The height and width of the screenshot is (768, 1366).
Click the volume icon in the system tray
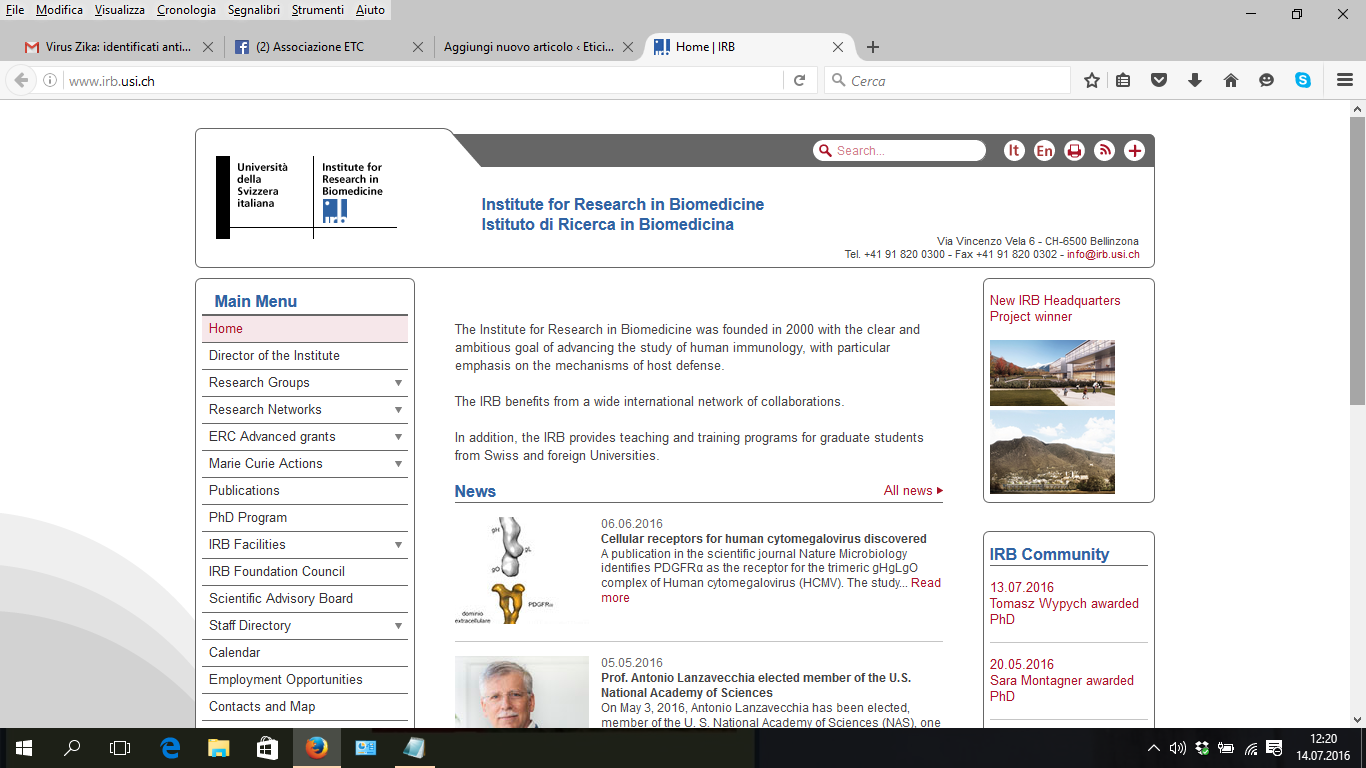click(x=1177, y=748)
